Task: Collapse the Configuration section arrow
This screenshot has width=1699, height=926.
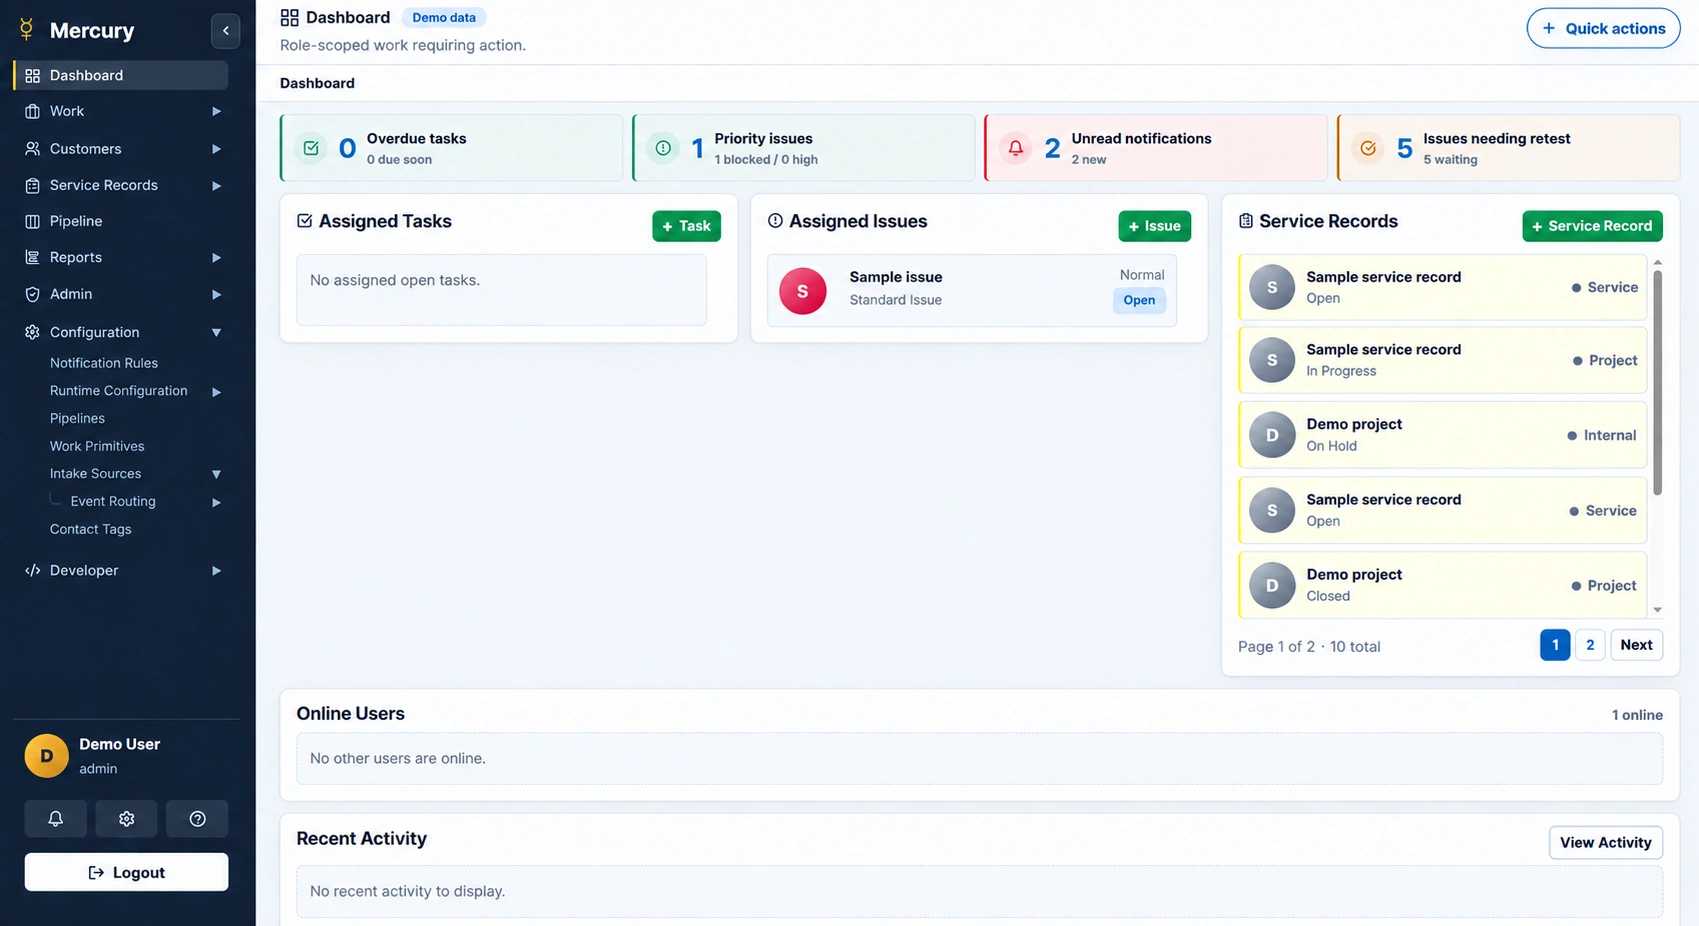Action: (216, 332)
